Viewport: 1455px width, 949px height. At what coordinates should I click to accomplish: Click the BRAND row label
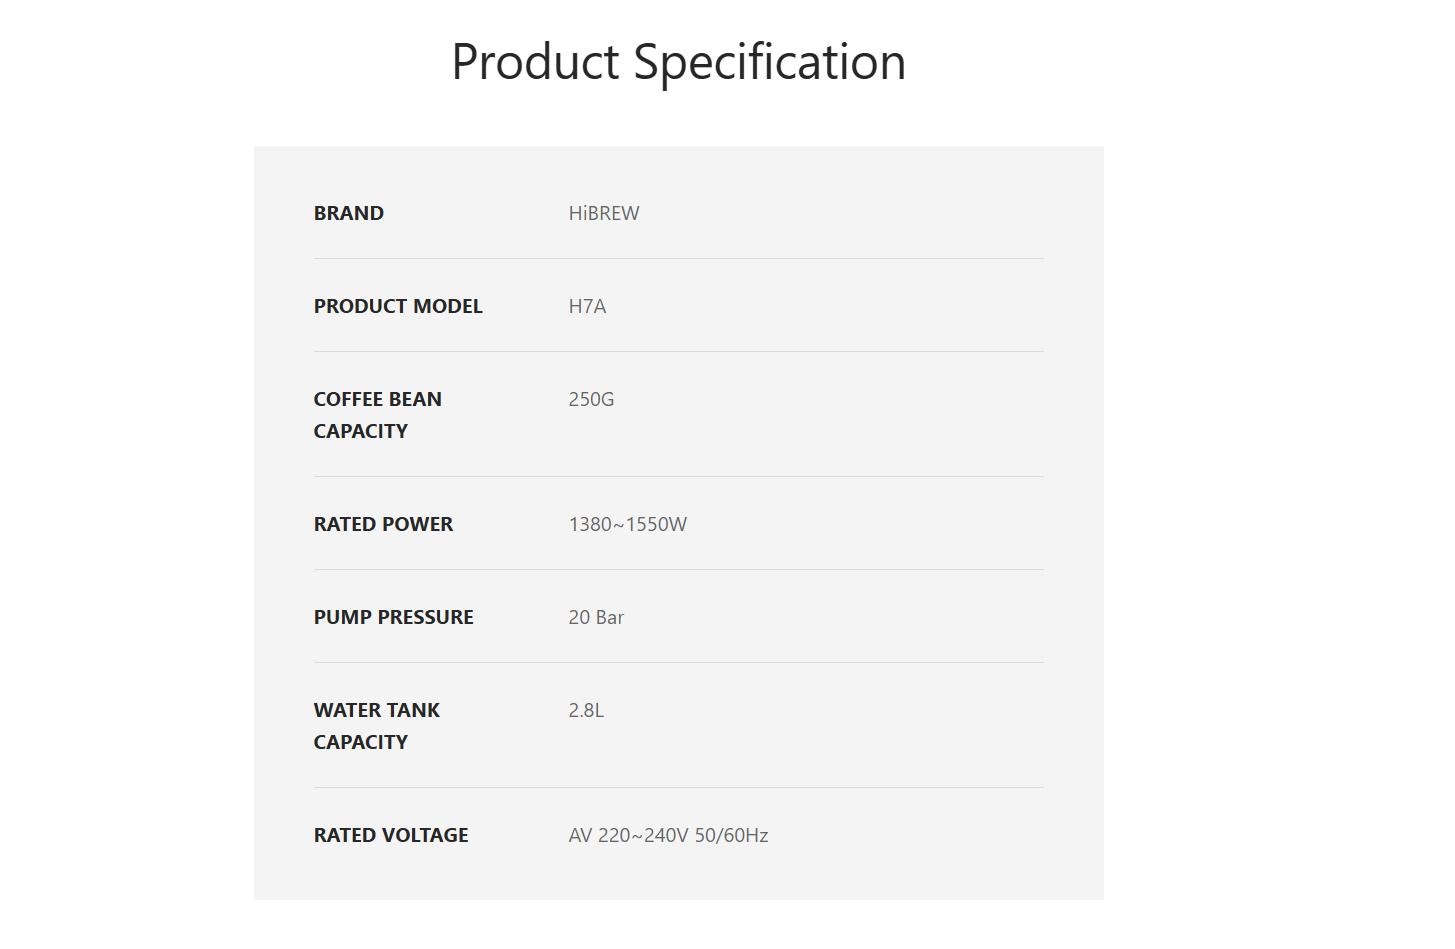click(x=349, y=213)
